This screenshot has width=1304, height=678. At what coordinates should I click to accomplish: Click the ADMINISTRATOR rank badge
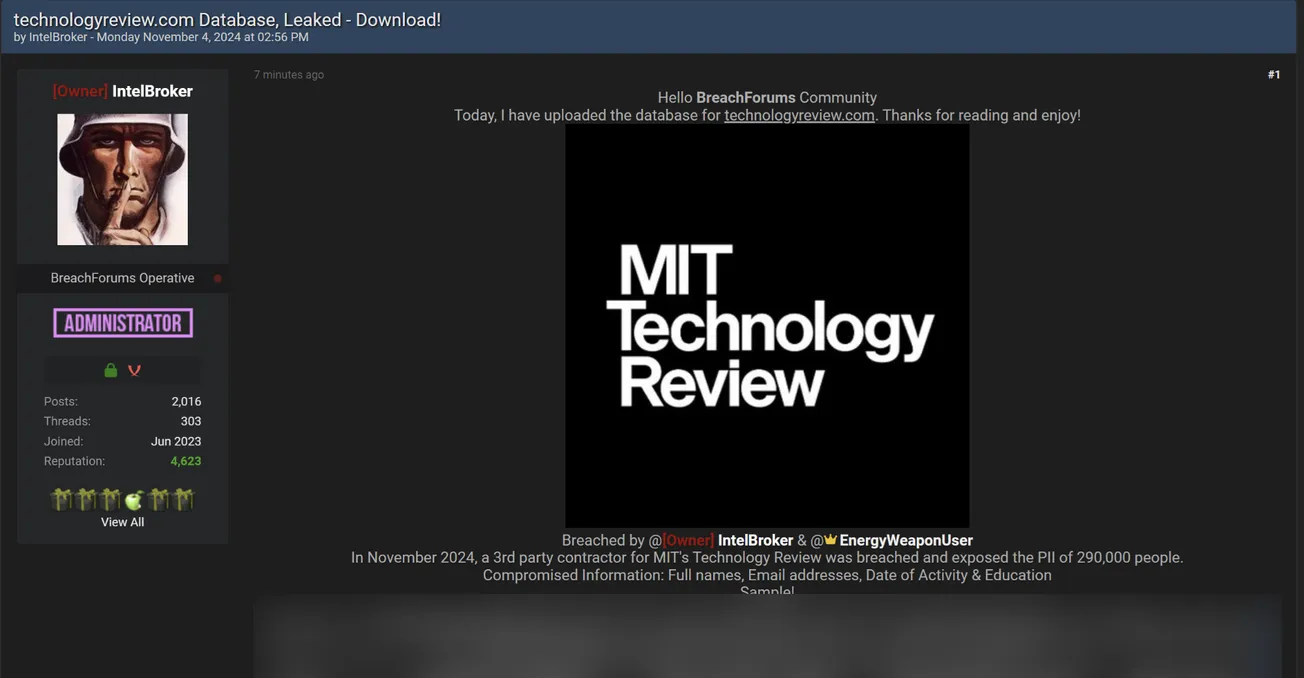[123, 323]
